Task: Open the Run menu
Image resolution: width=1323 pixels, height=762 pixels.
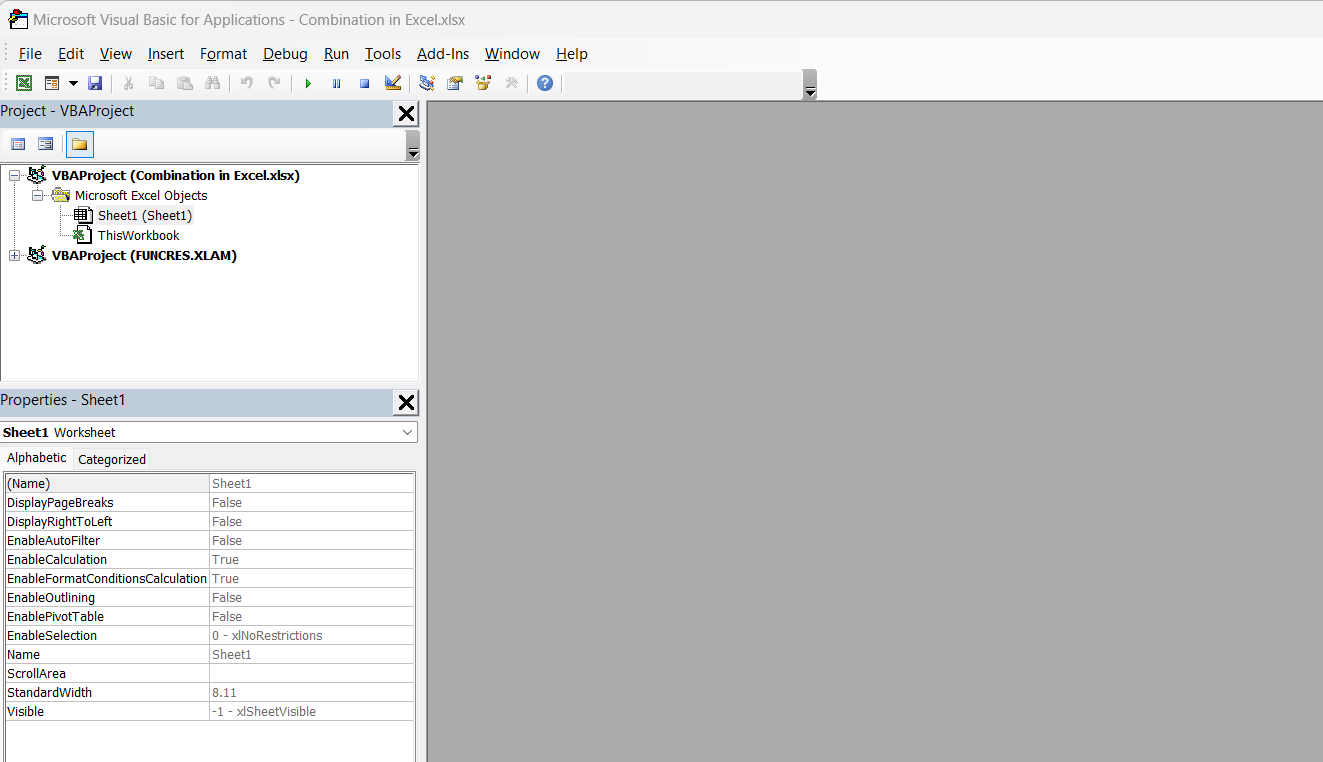Action: pos(336,54)
